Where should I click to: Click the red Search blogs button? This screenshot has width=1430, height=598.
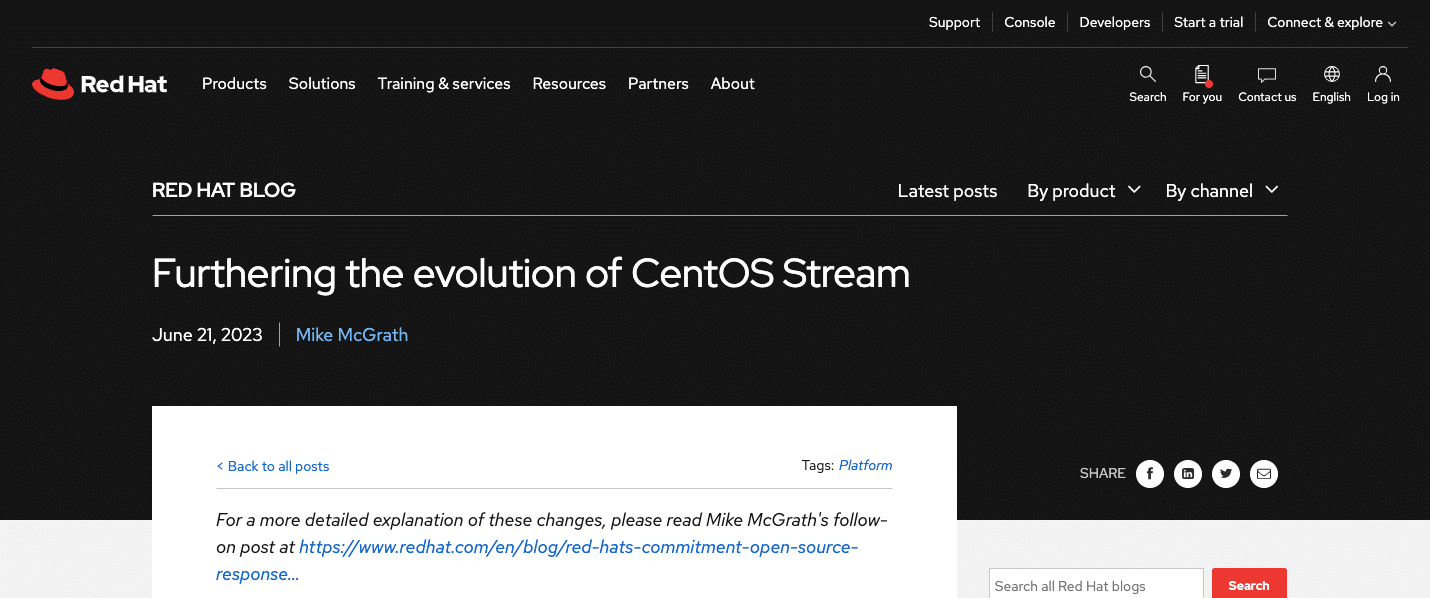click(1249, 585)
